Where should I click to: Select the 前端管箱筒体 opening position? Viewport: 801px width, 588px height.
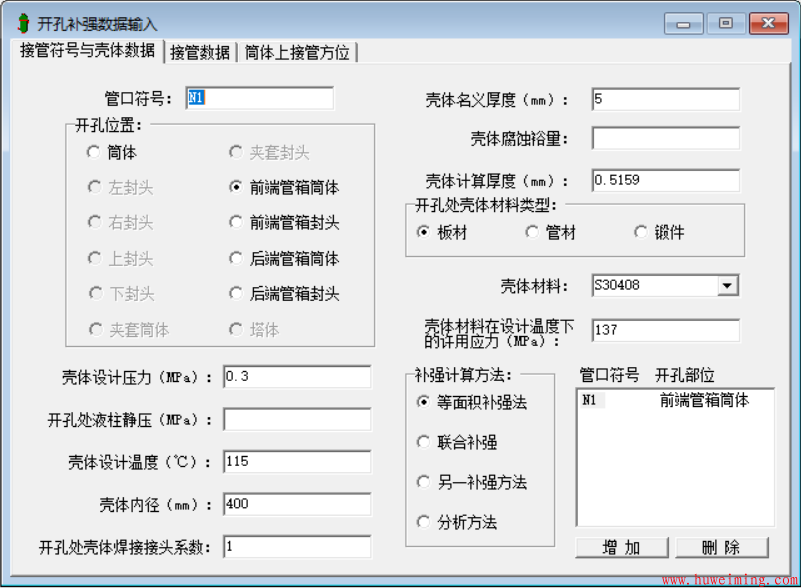click(x=236, y=187)
